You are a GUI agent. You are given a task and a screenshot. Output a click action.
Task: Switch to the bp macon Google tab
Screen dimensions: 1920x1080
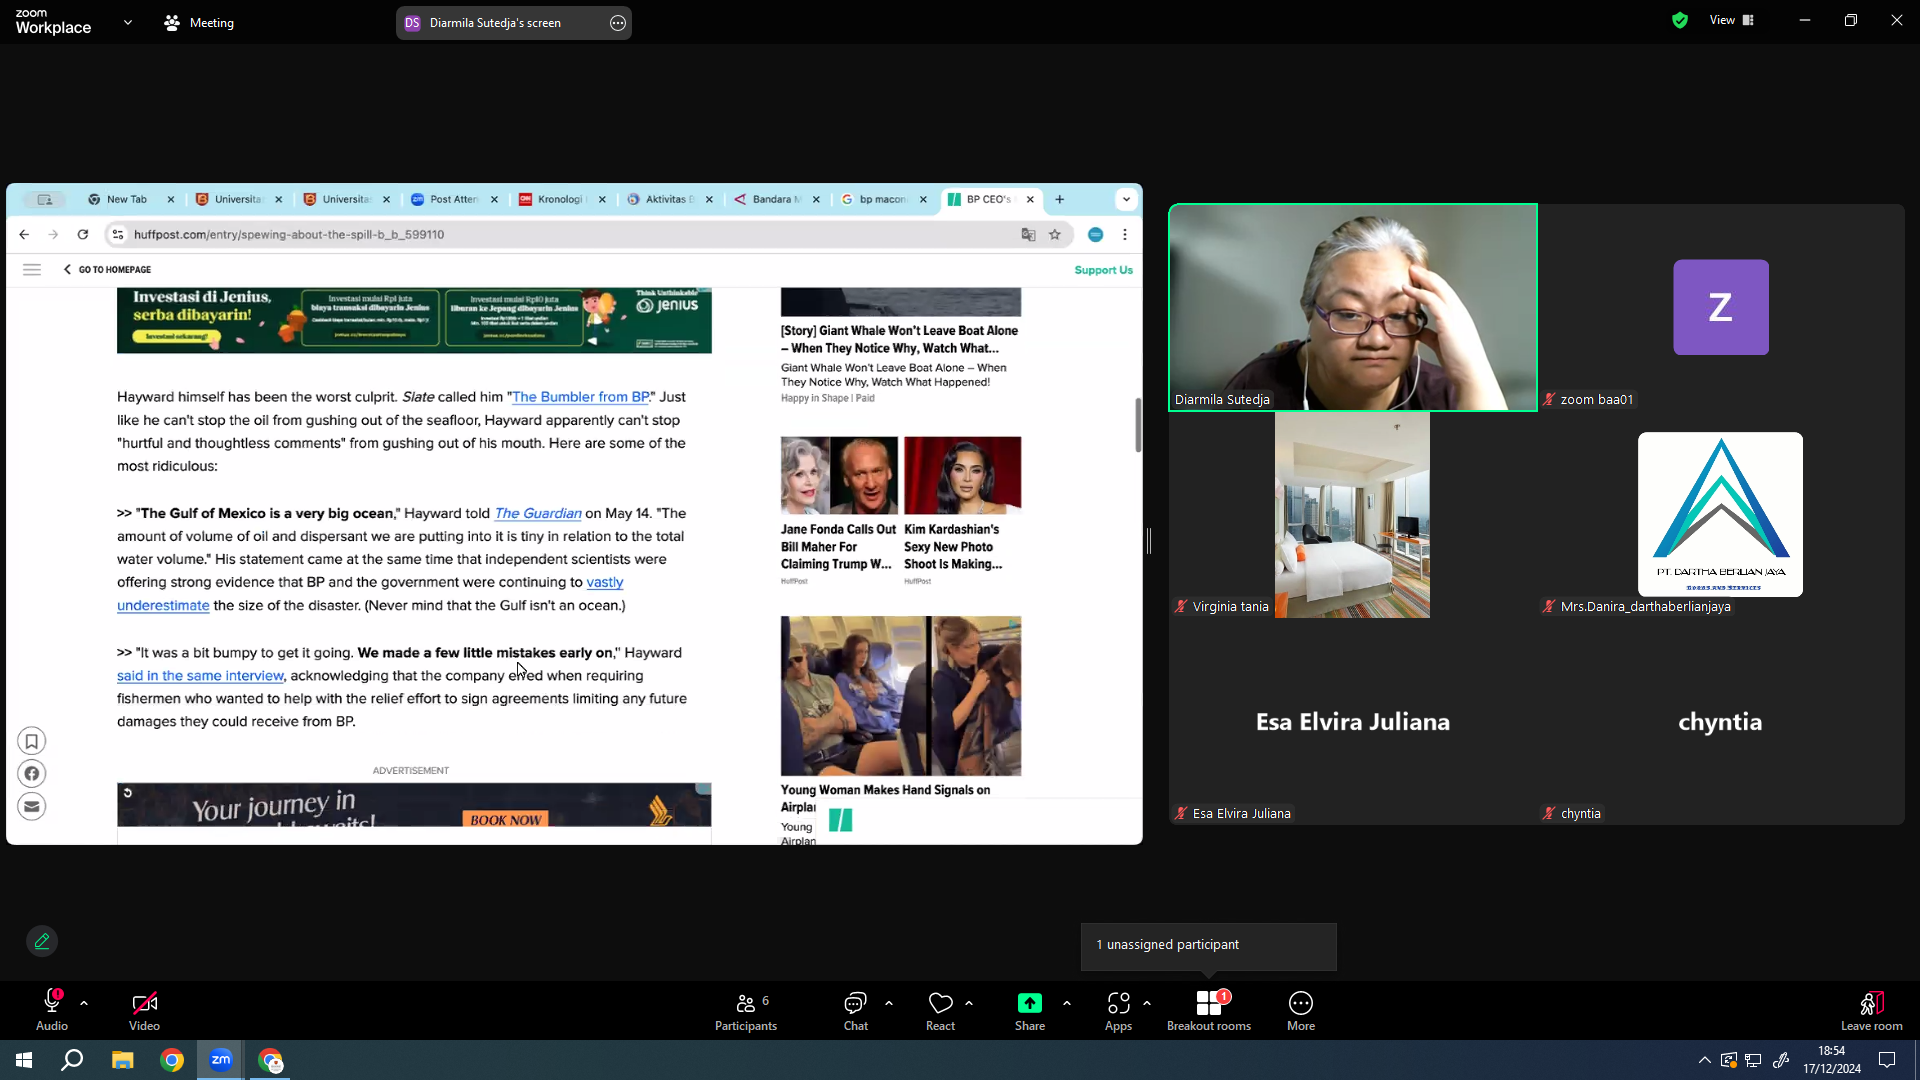[x=882, y=199]
